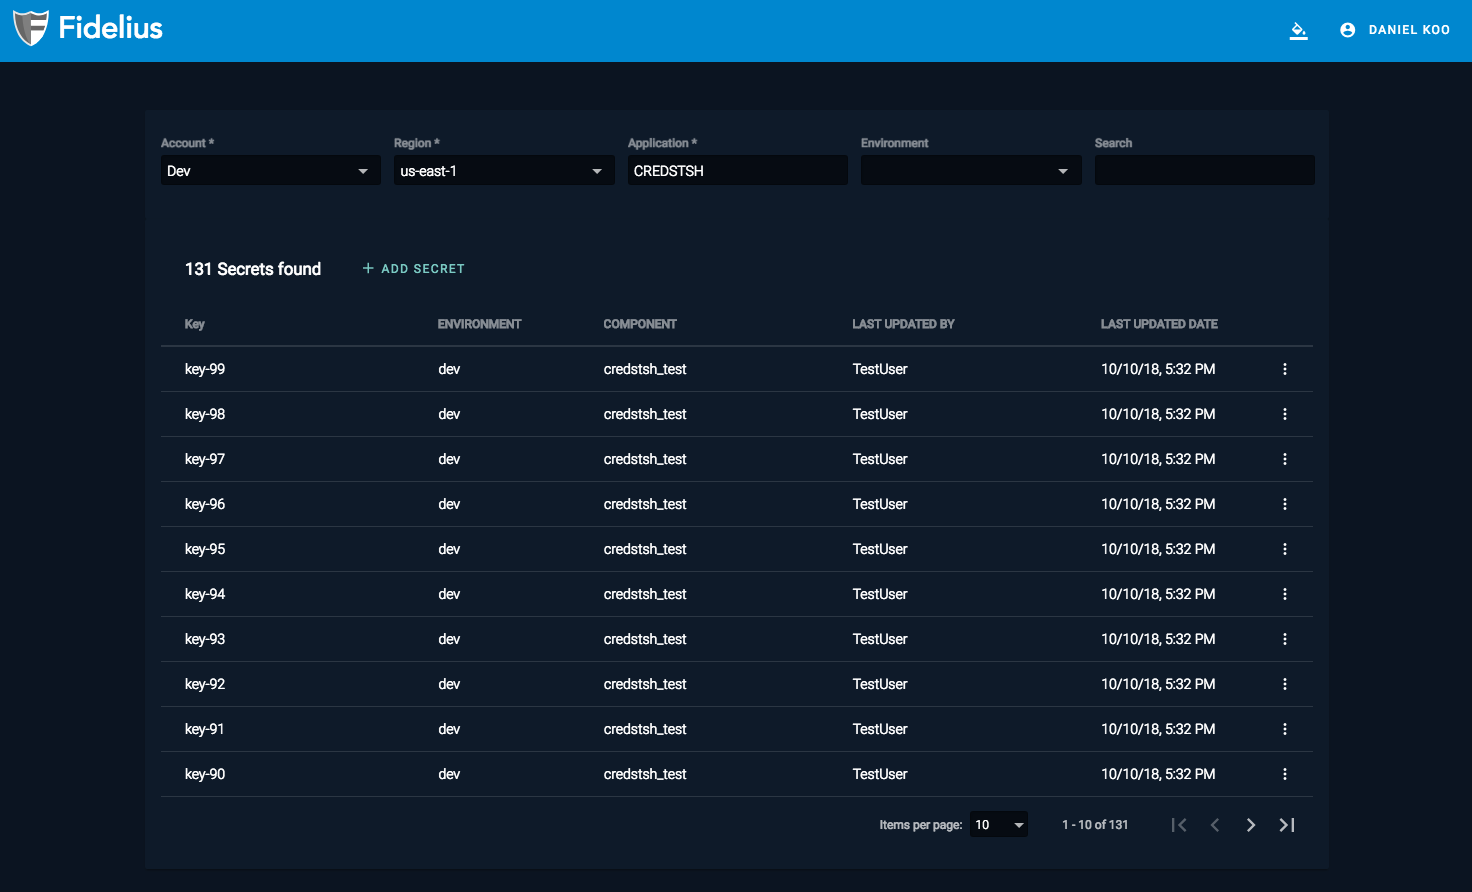This screenshot has height=892, width=1472.
Task: Sort by the Component column header
Action: click(x=640, y=324)
